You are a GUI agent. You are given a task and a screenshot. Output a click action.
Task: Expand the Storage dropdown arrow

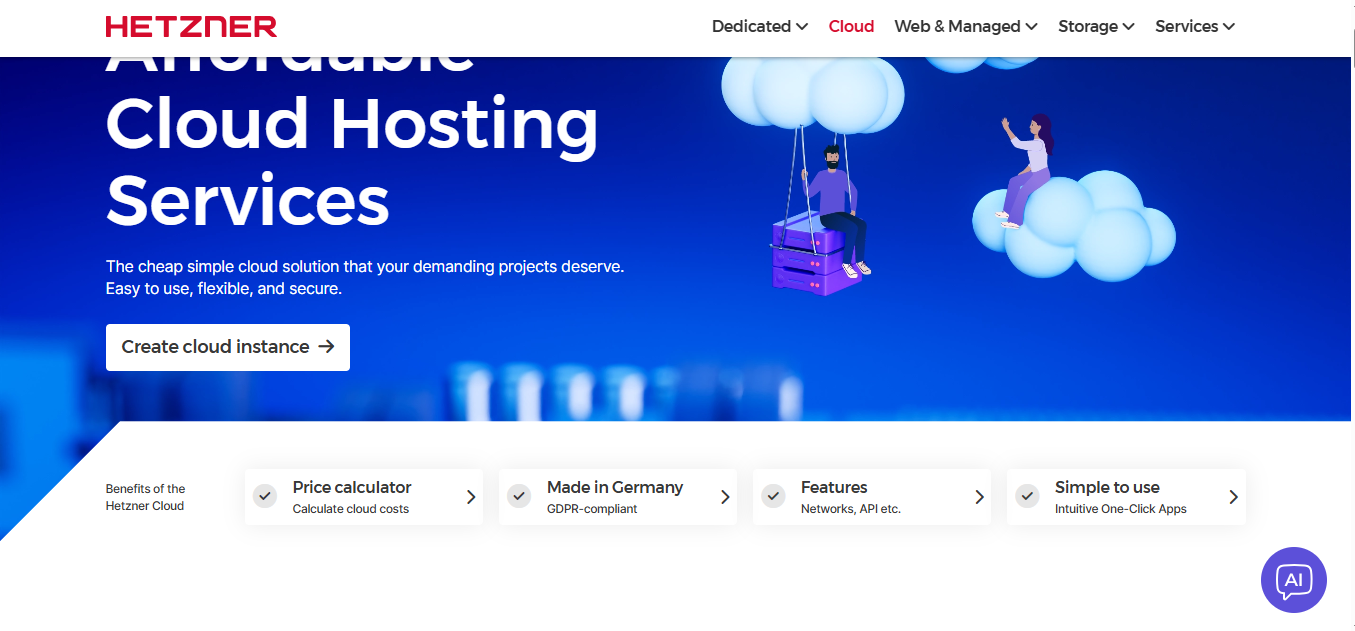1128,27
